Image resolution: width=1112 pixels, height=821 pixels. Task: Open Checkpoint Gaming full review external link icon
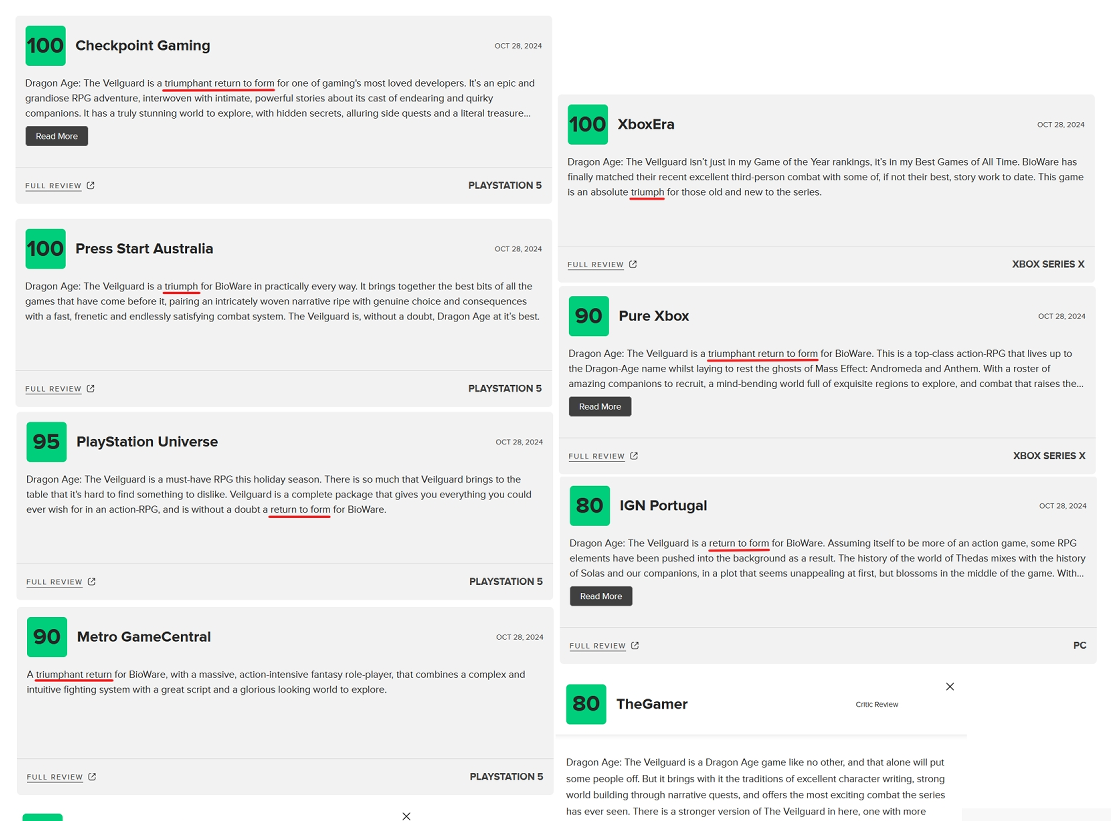click(x=91, y=186)
